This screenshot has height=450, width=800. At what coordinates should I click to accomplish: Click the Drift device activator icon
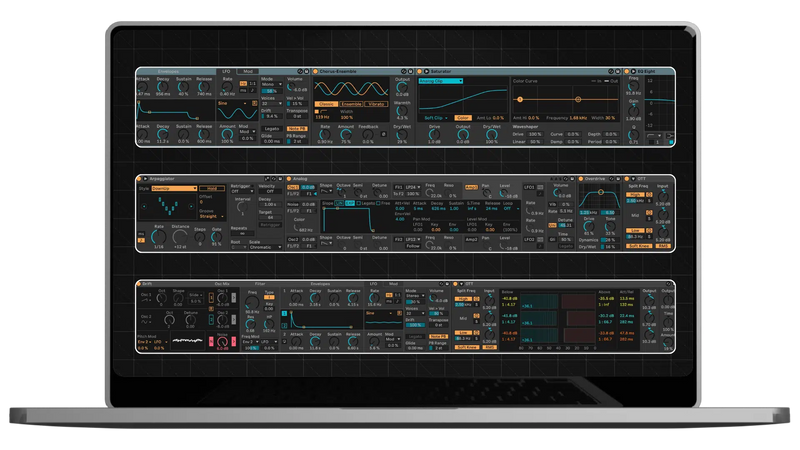tap(141, 284)
